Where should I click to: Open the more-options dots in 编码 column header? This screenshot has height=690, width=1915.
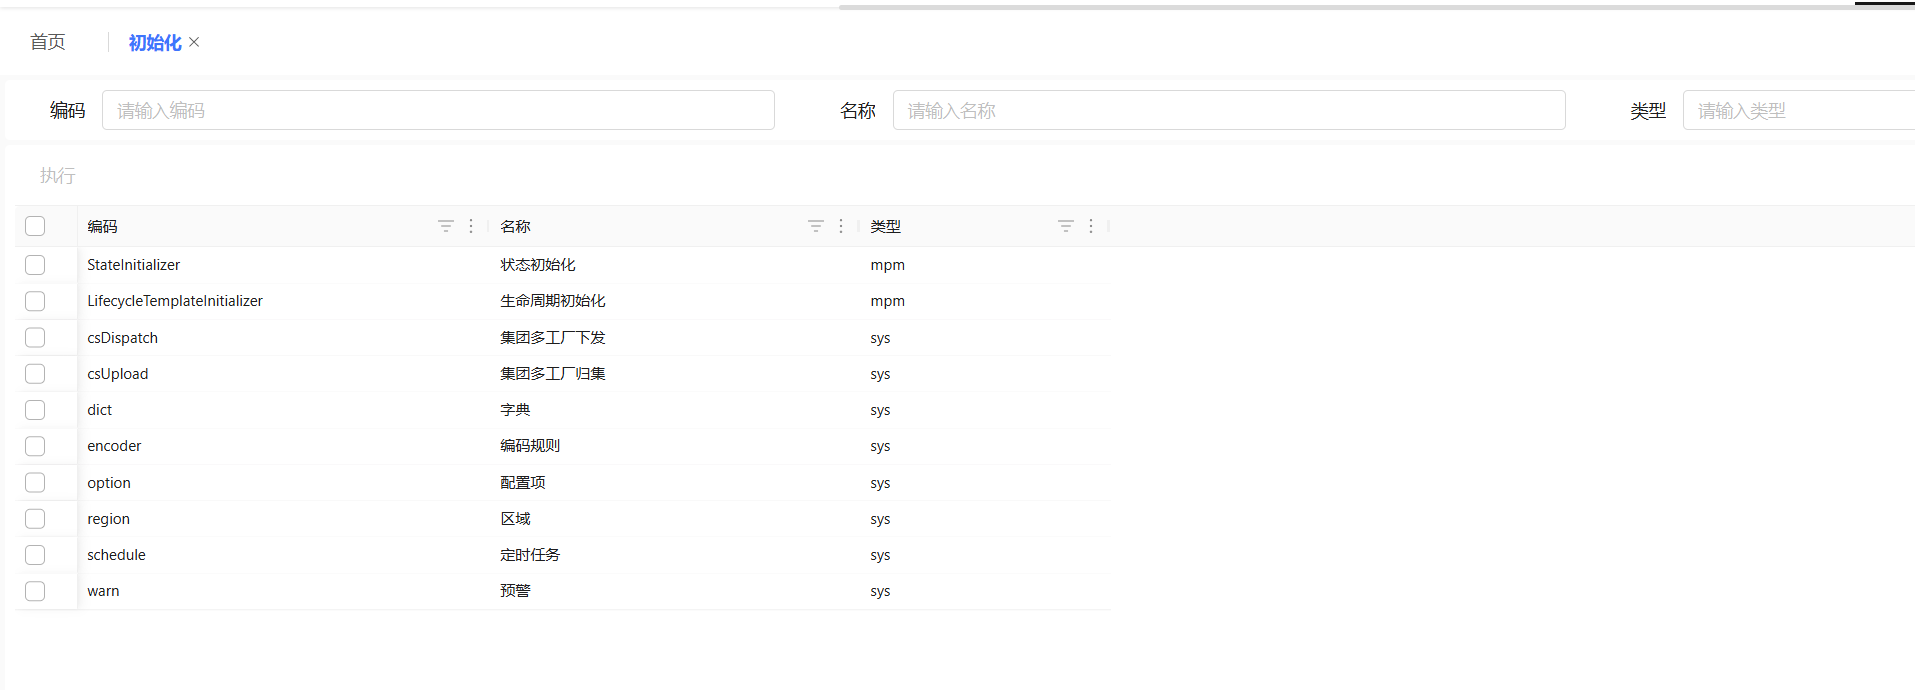tap(471, 226)
